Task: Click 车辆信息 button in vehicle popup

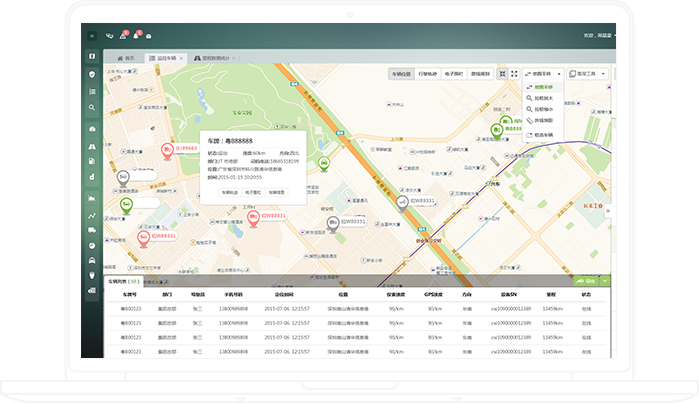Action: pyautogui.click(x=276, y=191)
